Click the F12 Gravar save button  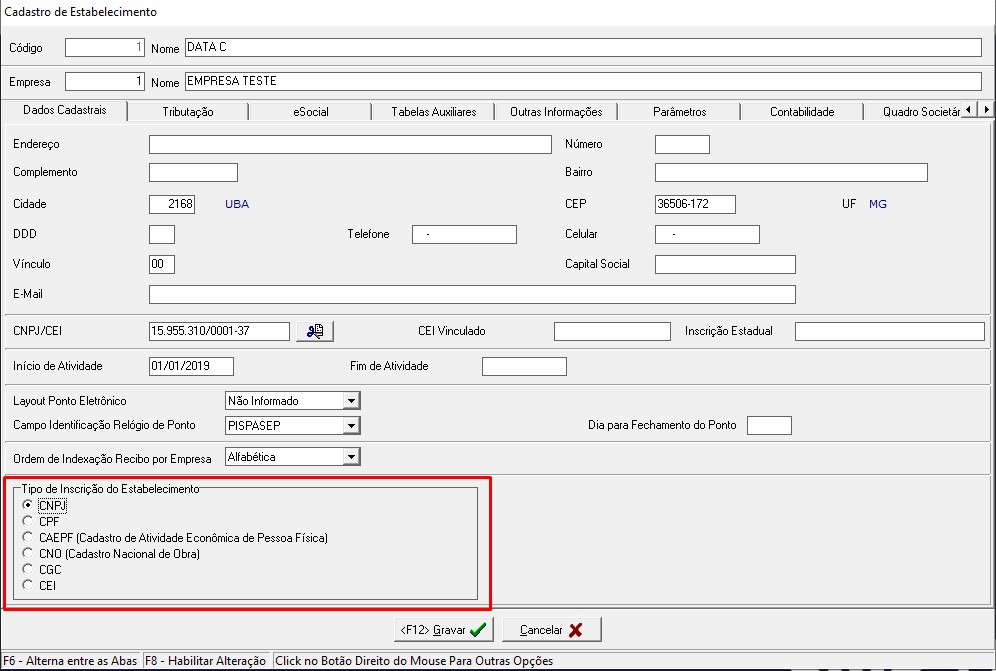443,630
